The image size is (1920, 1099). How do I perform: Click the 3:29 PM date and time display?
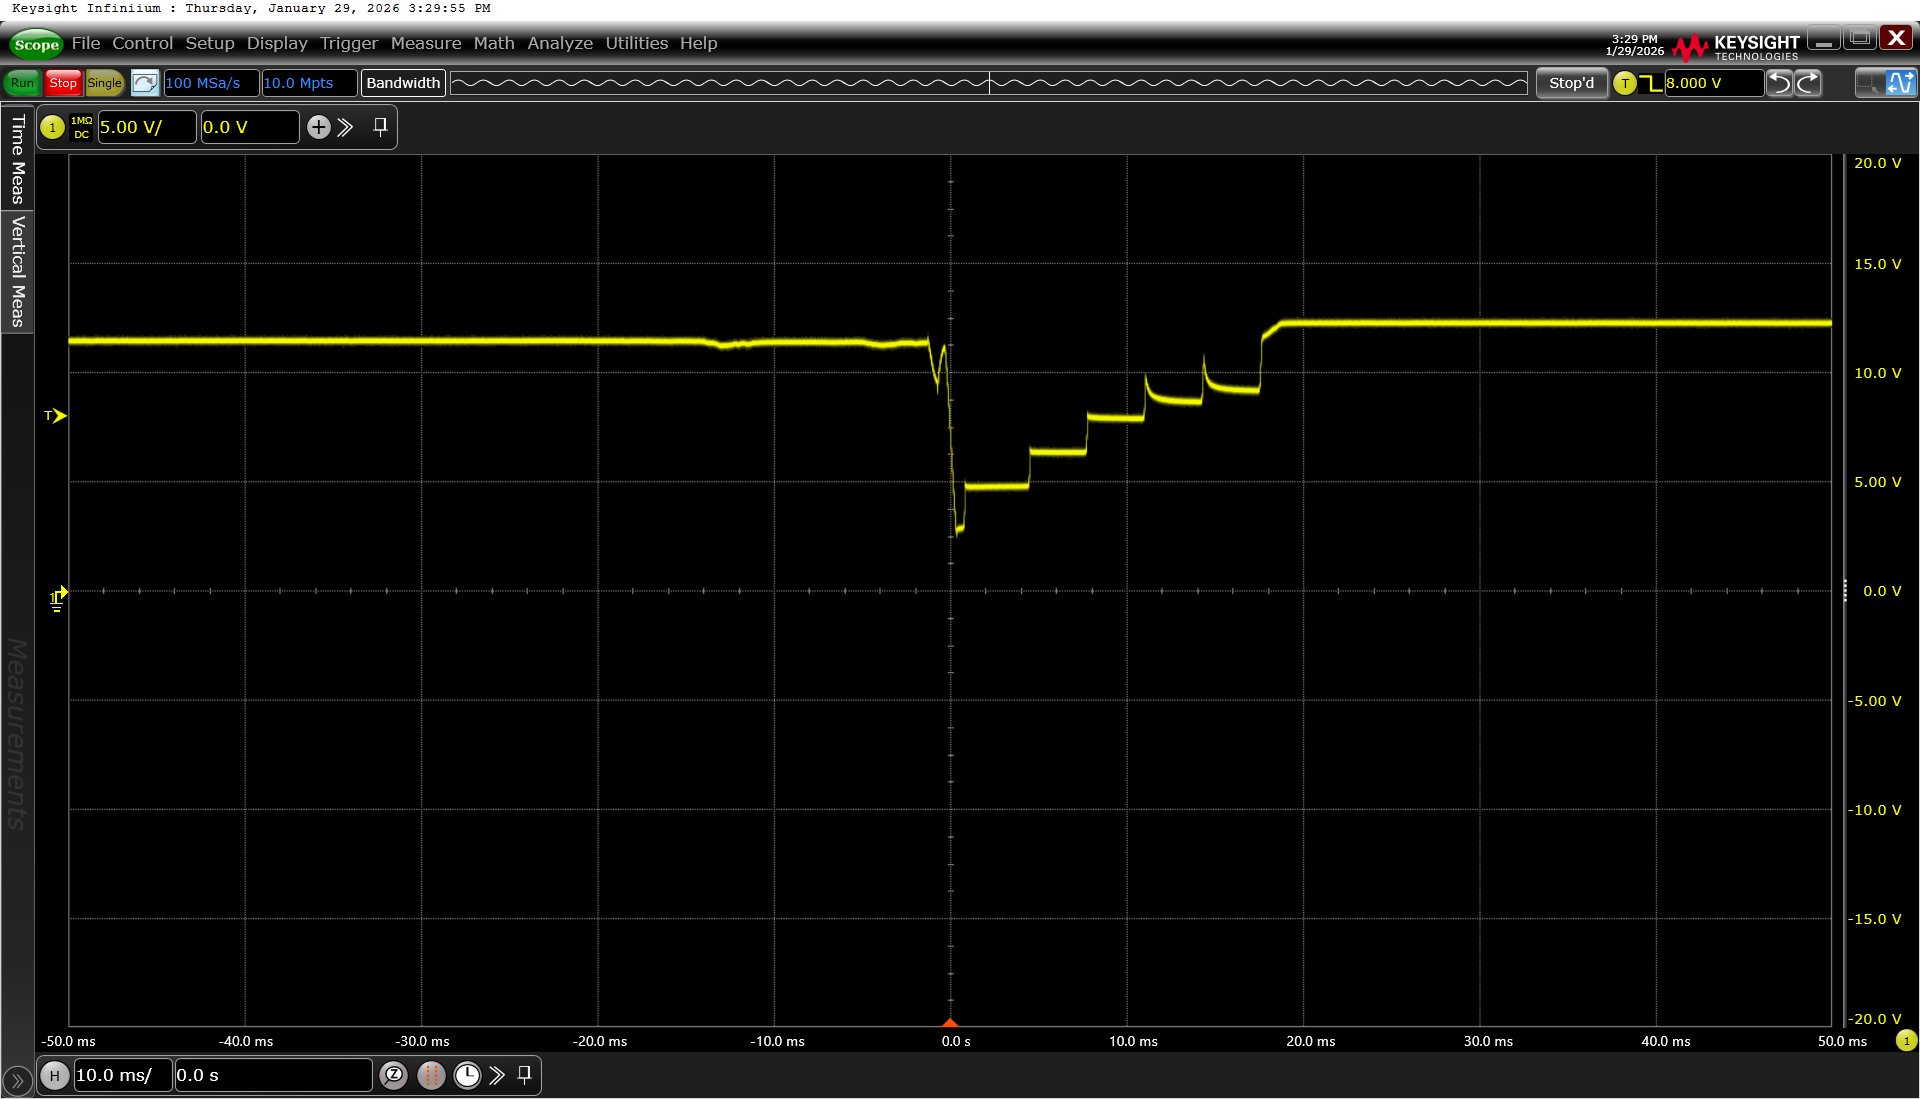click(1635, 45)
